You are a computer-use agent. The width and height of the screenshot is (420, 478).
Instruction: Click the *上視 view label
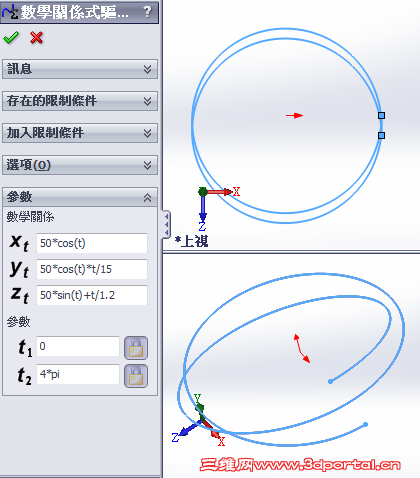(192, 241)
